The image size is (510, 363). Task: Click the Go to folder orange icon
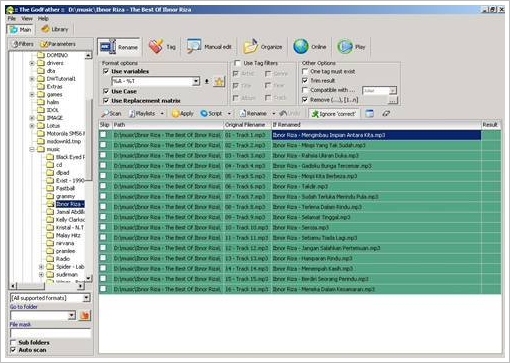(x=85, y=315)
